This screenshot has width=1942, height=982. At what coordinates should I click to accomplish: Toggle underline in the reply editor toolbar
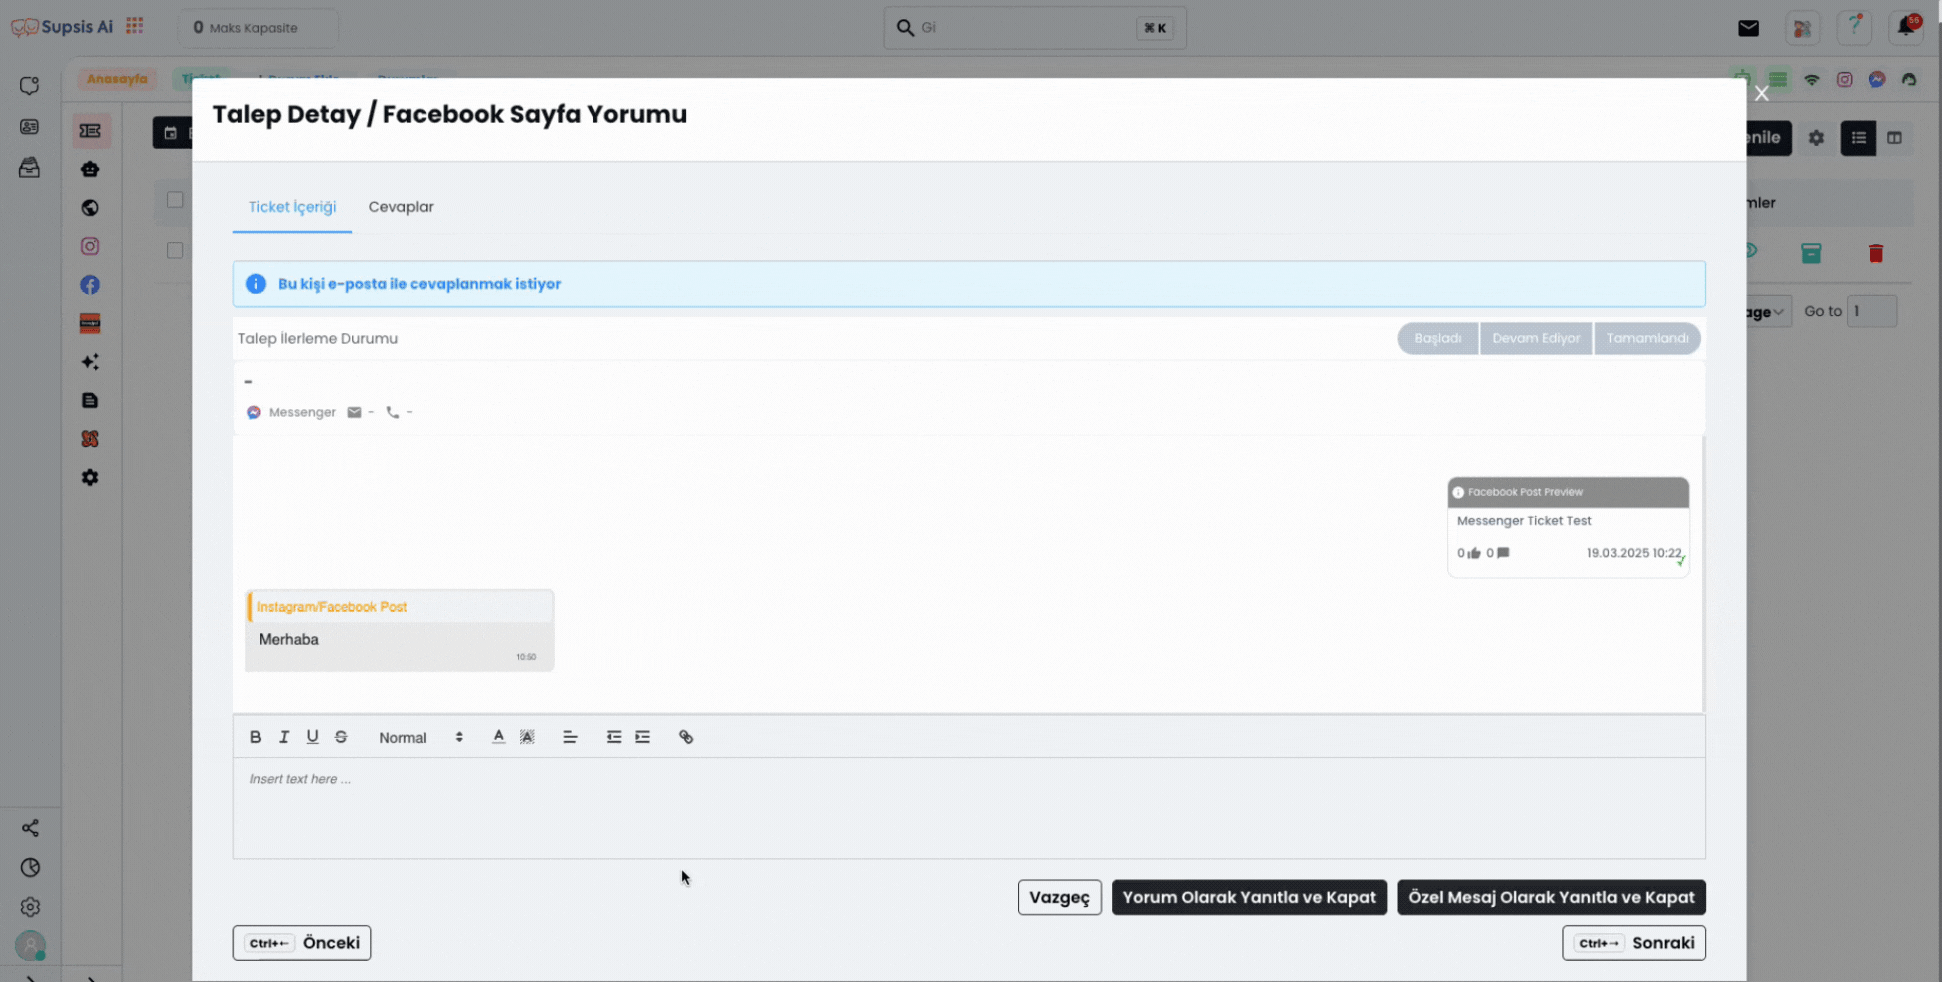pyautogui.click(x=312, y=737)
